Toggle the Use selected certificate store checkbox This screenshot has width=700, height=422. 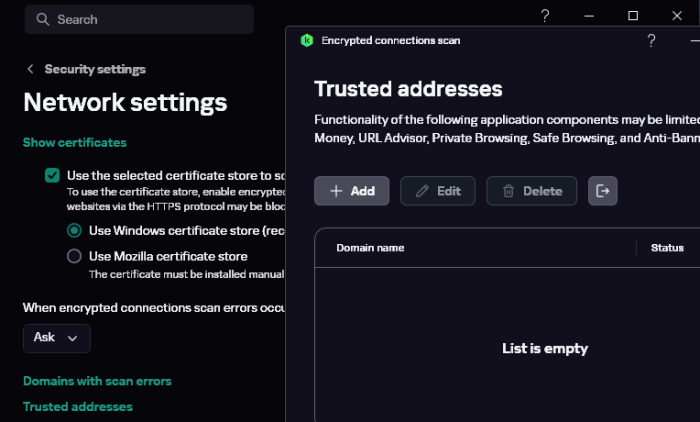pyautogui.click(x=52, y=147)
